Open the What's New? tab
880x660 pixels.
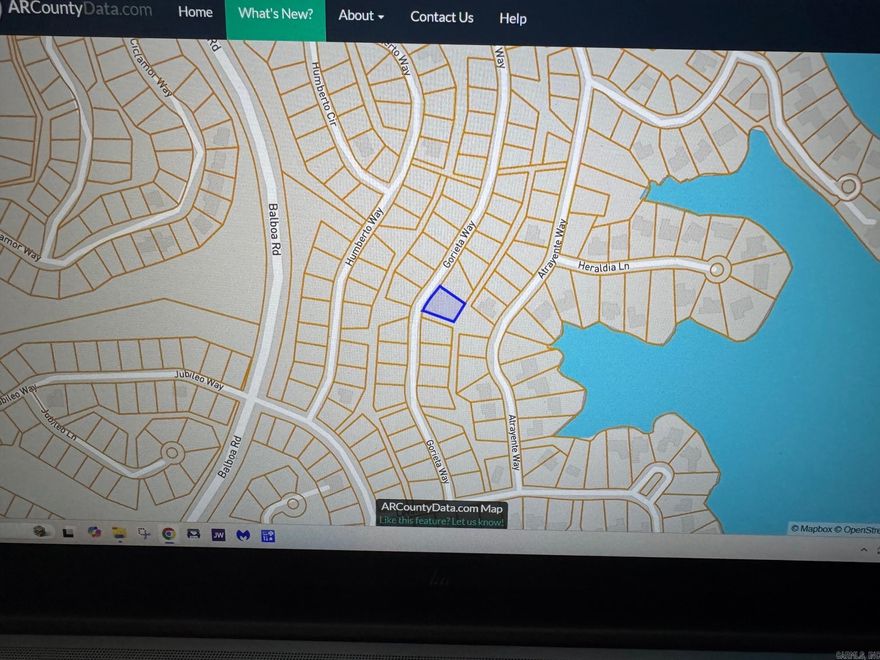(x=275, y=15)
